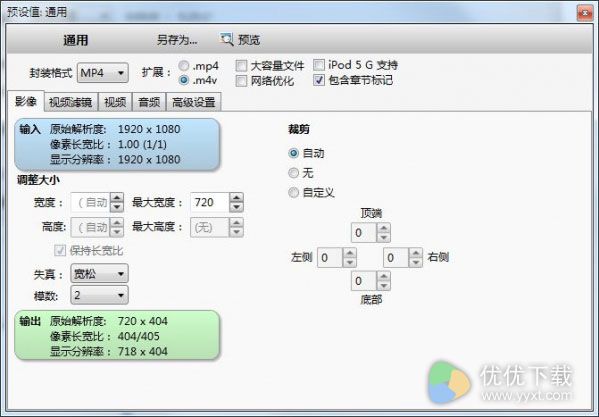Select 无 cropping radio button
This screenshot has width=599, height=417.
[x=293, y=173]
